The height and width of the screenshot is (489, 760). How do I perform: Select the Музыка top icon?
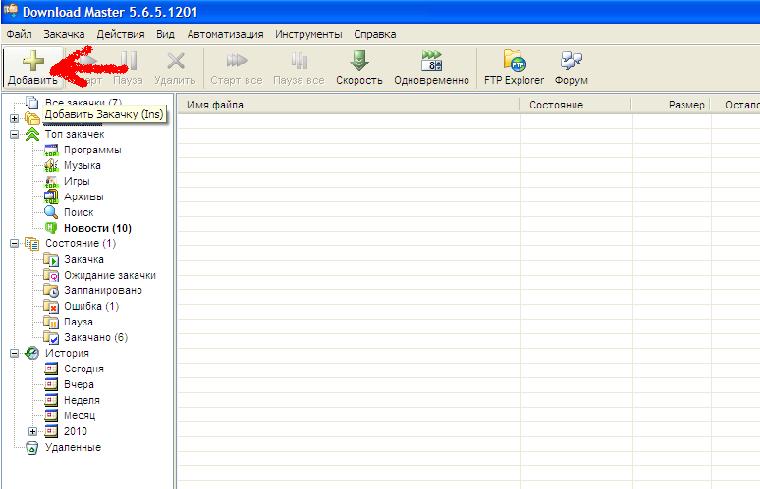[x=51, y=166]
